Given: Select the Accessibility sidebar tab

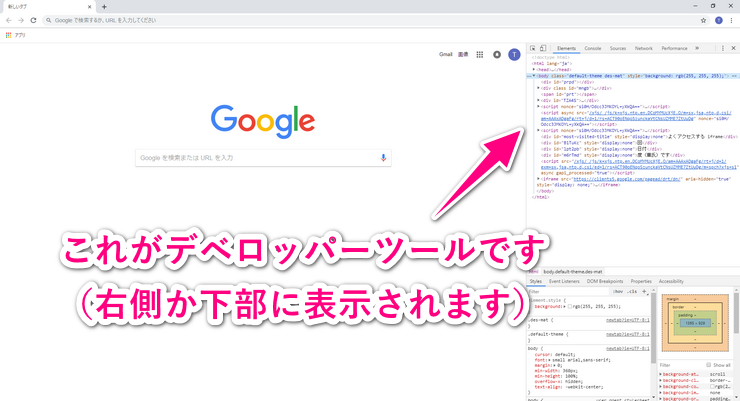Looking at the screenshot, I should click(671, 281).
